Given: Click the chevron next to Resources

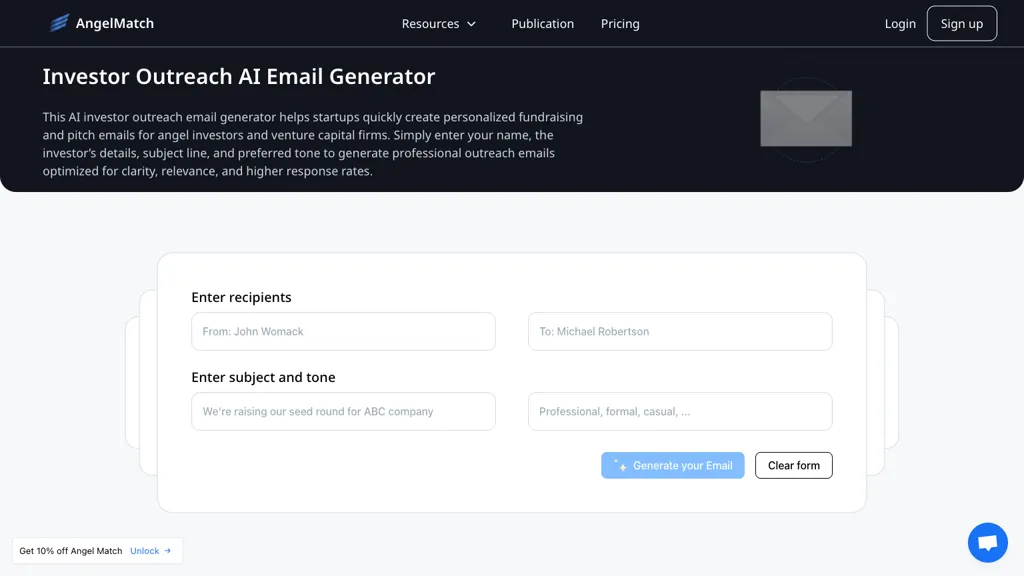Looking at the screenshot, I should pyautogui.click(x=472, y=24).
